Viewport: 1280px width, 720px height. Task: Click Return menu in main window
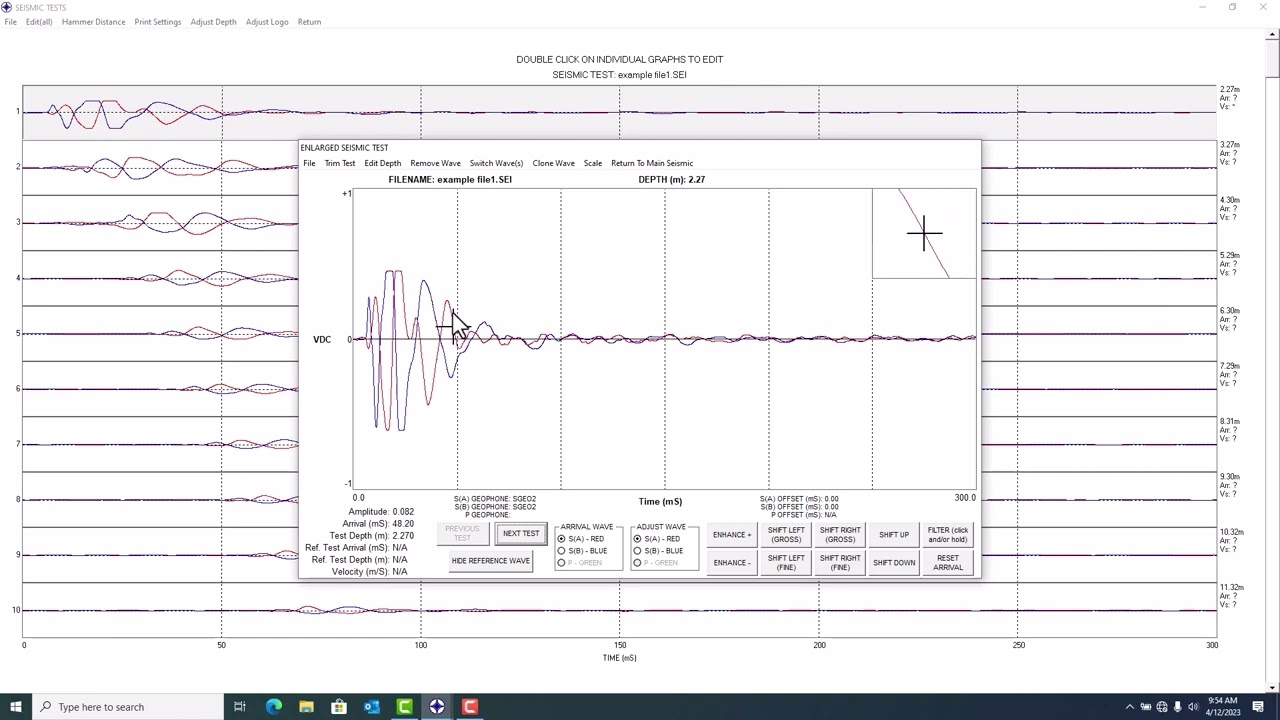(309, 22)
